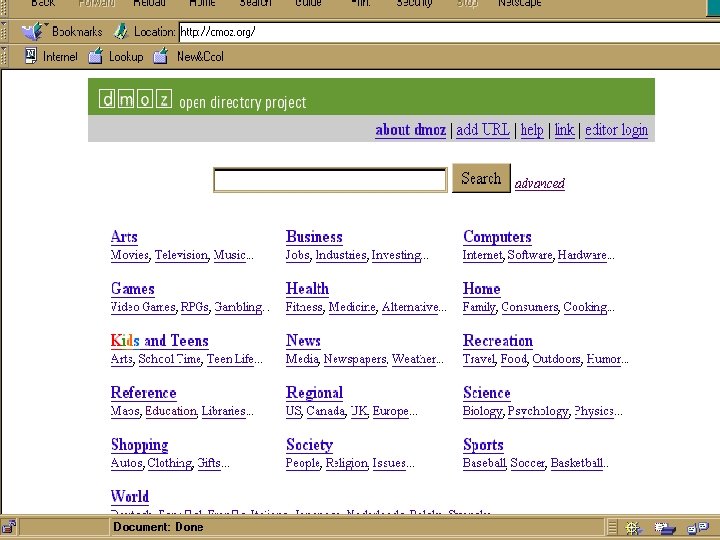Open the Games category
720x540 pixels.
tap(133, 289)
